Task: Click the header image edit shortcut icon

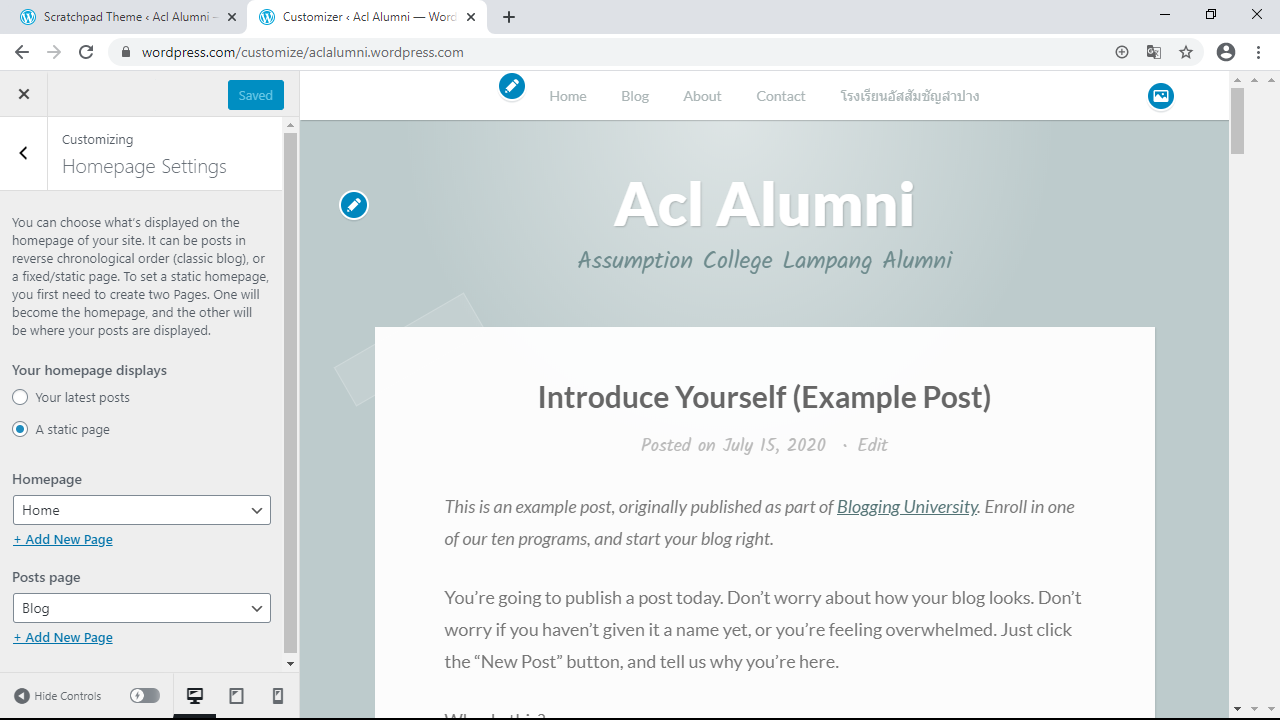Action: 1161,96
